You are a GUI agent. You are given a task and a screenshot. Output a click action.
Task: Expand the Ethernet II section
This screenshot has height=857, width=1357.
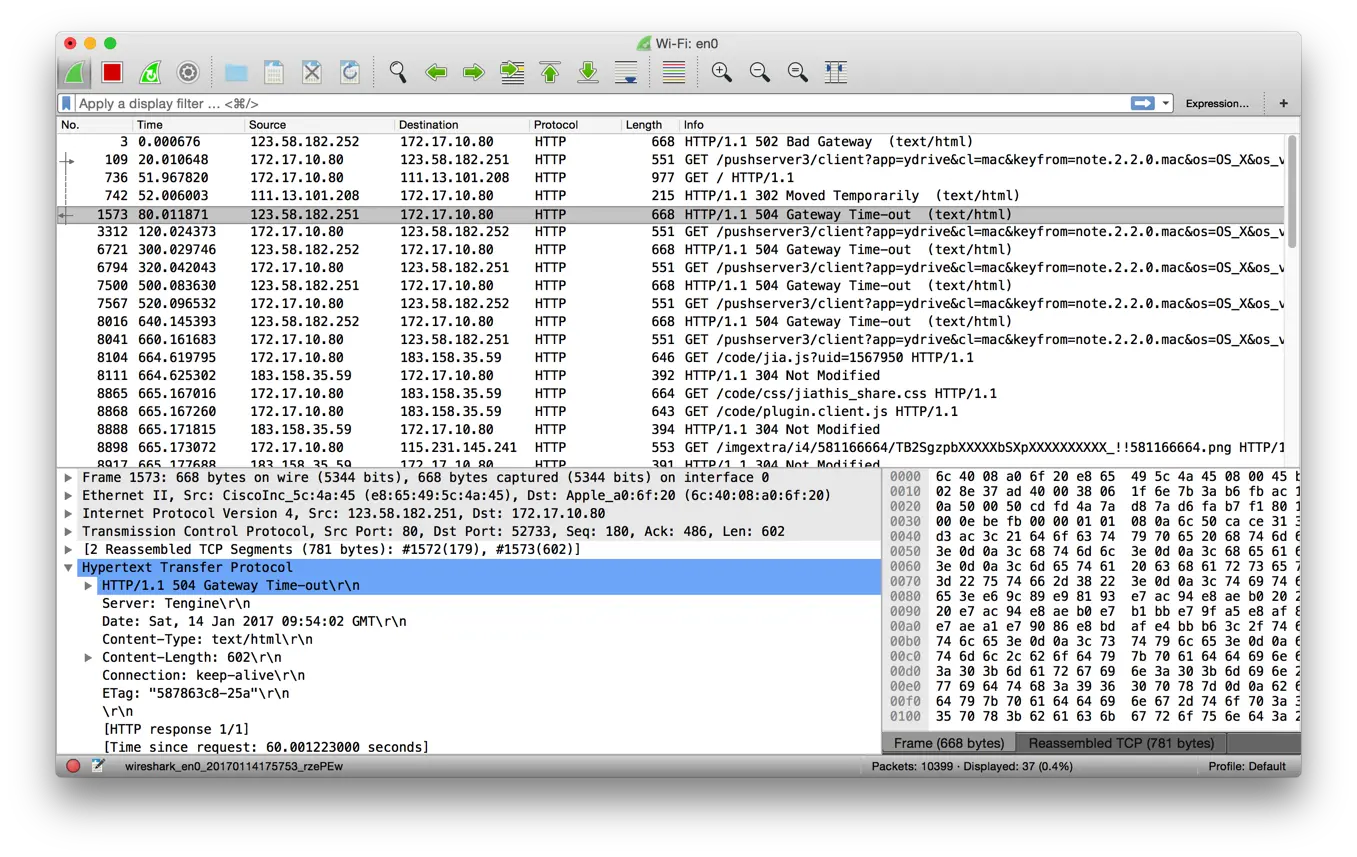click(68, 496)
